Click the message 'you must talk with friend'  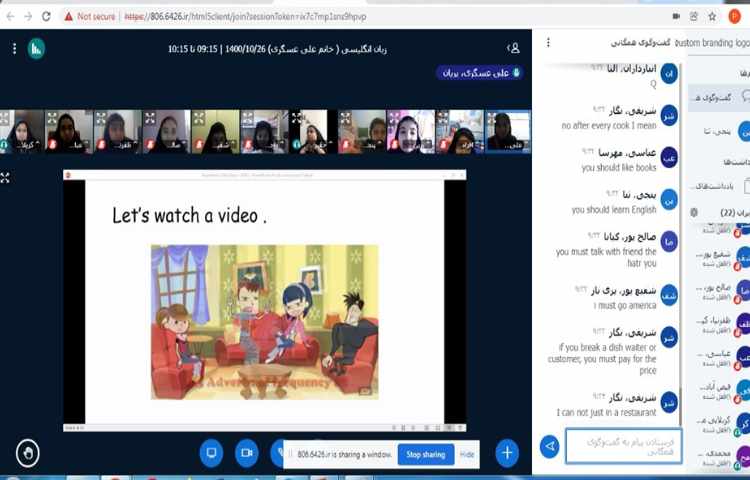pos(606,257)
